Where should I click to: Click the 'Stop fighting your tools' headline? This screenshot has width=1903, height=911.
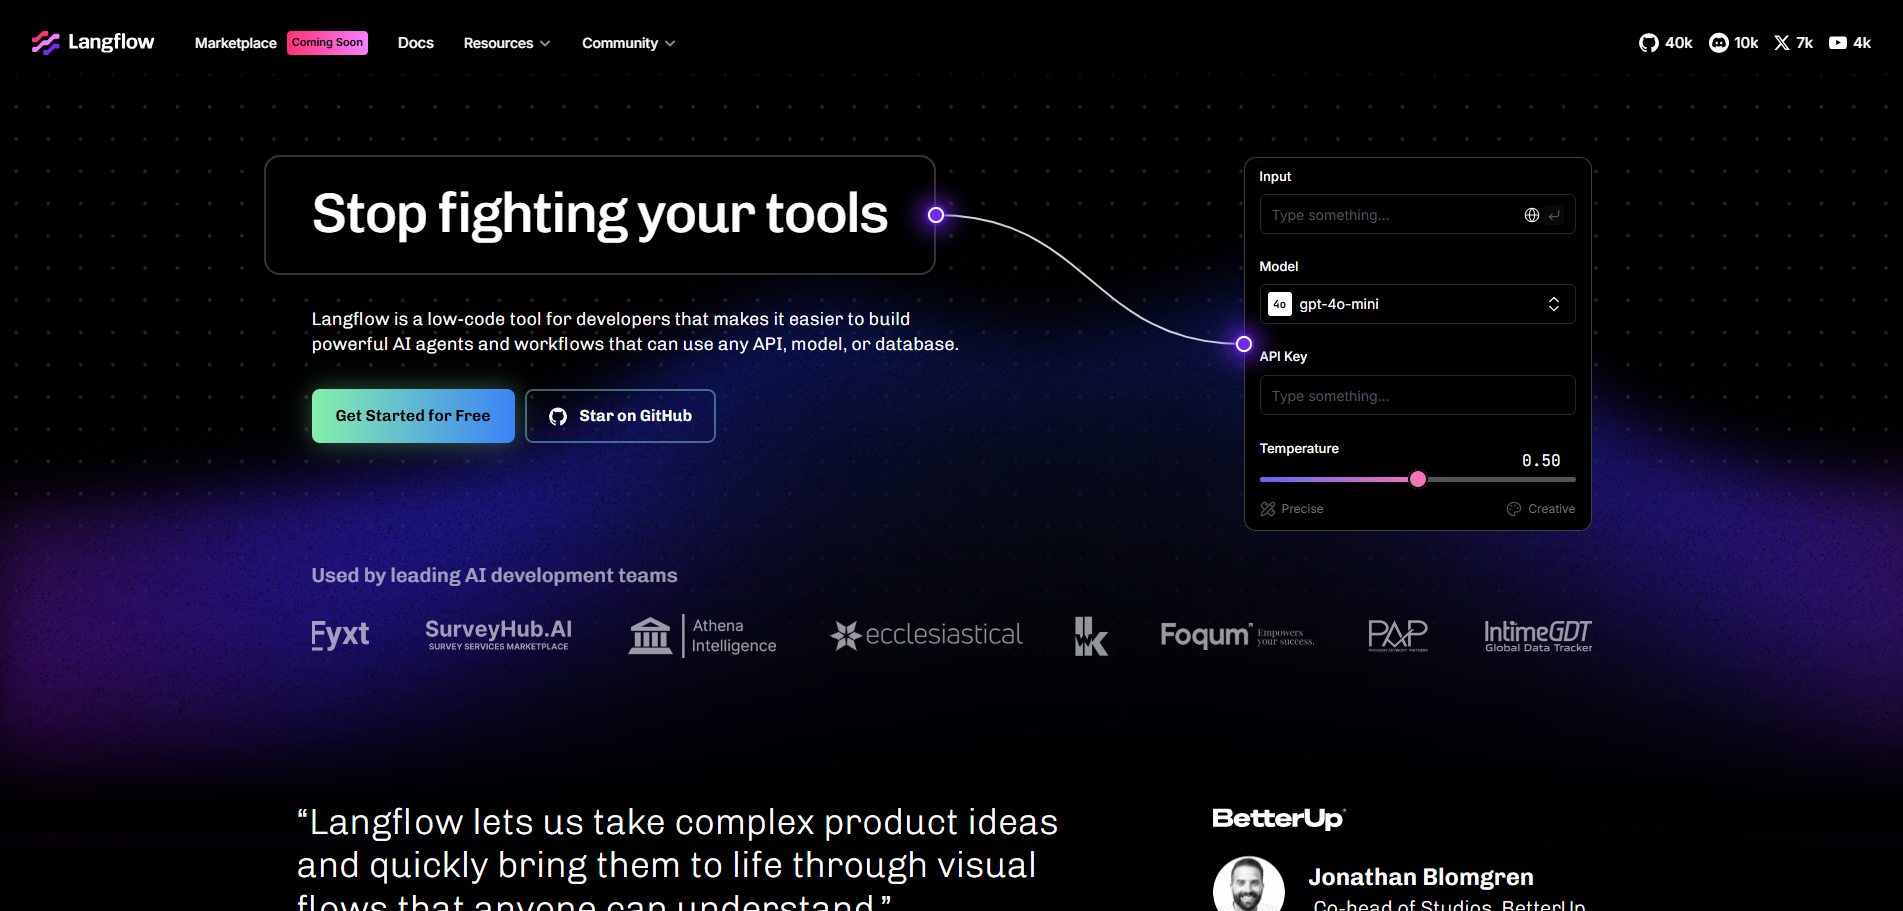tap(600, 214)
